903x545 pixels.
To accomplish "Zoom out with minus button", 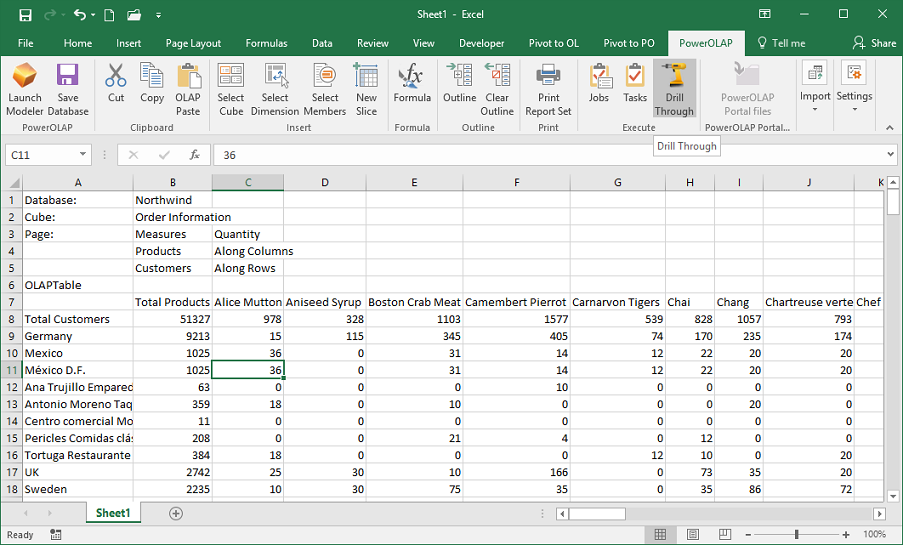I will point(748,535).
